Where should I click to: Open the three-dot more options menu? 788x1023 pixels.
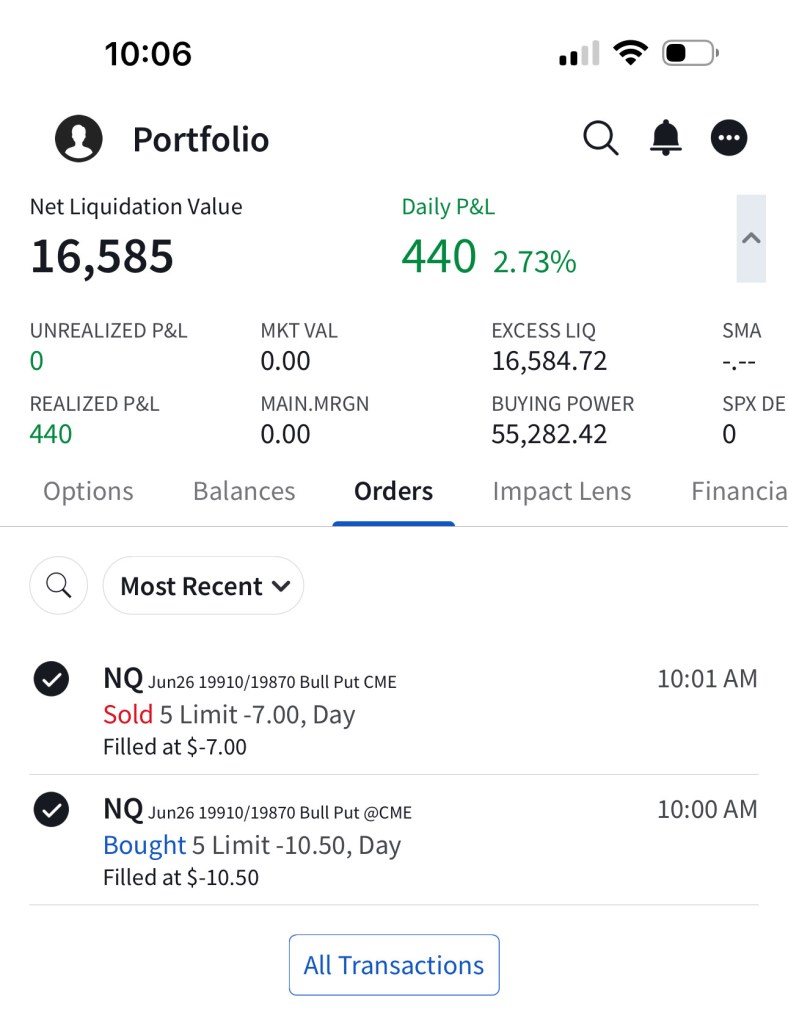pos(729,138)
